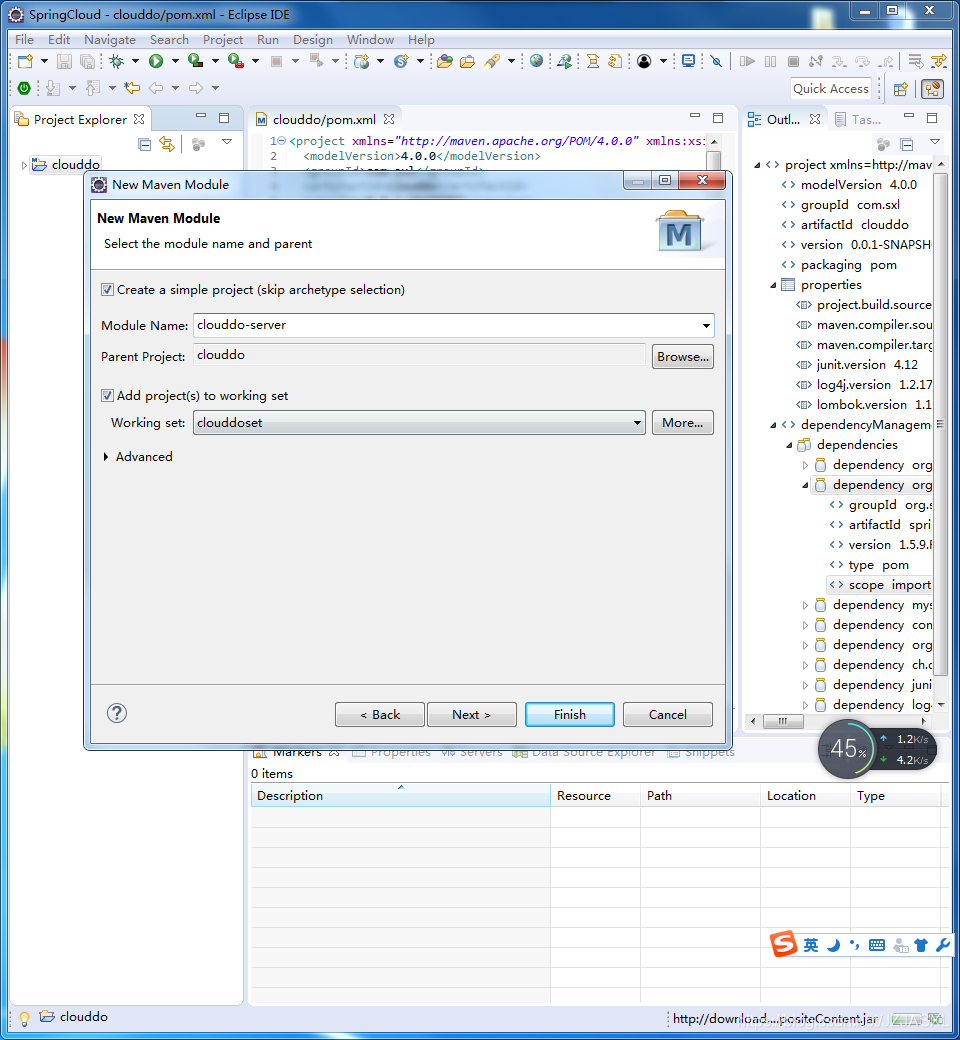Click the Boot Dashboard power icon
Screen dimensions: 960x1040
[x=24, y=88]
